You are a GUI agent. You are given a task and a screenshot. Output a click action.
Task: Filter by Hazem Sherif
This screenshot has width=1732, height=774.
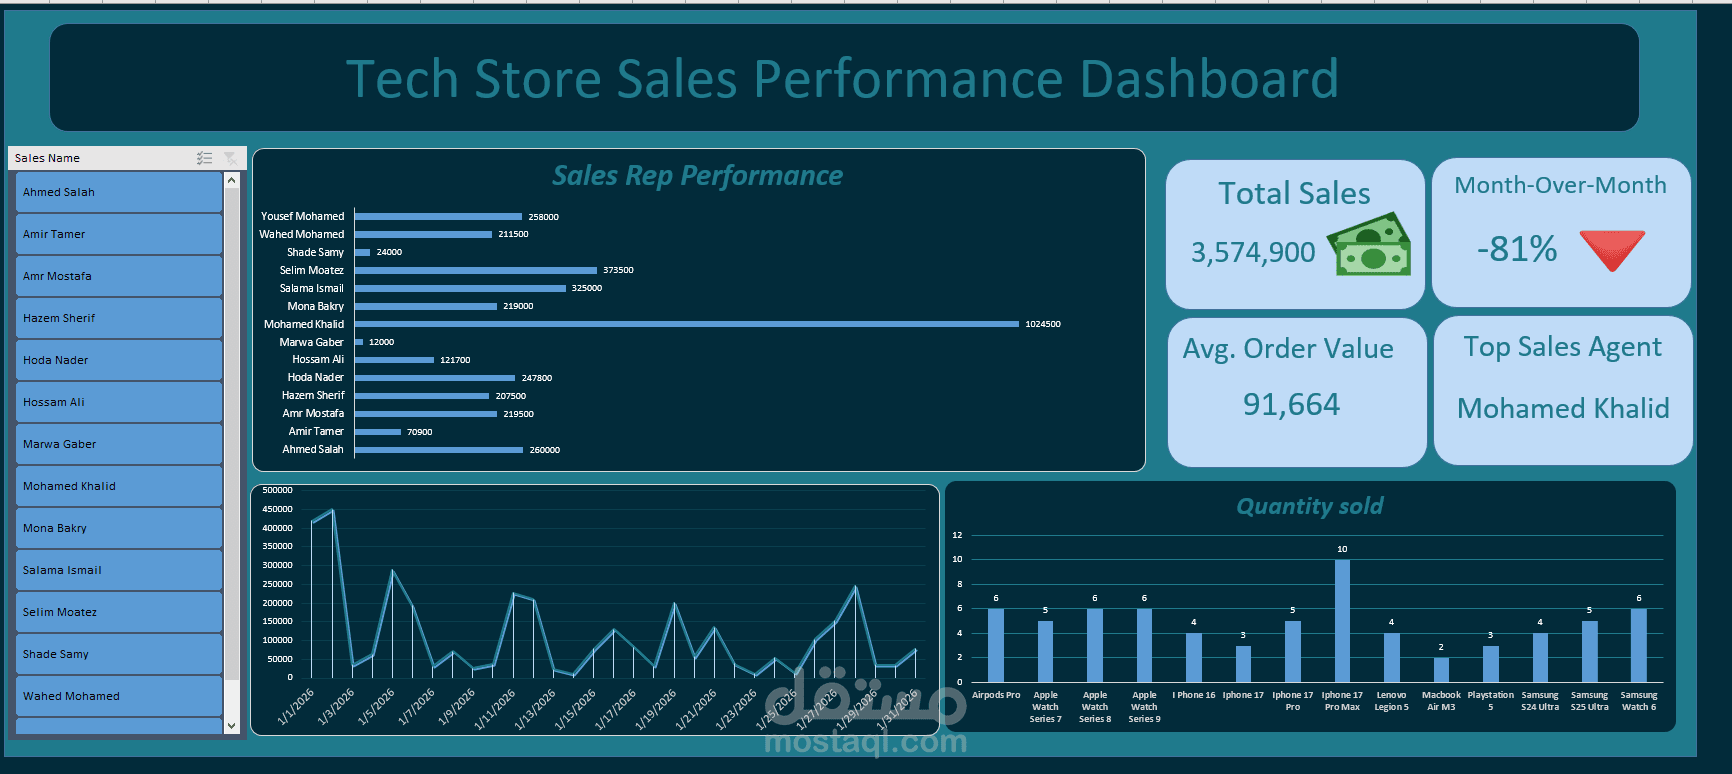pyautogui.click(x=119, y=318)
